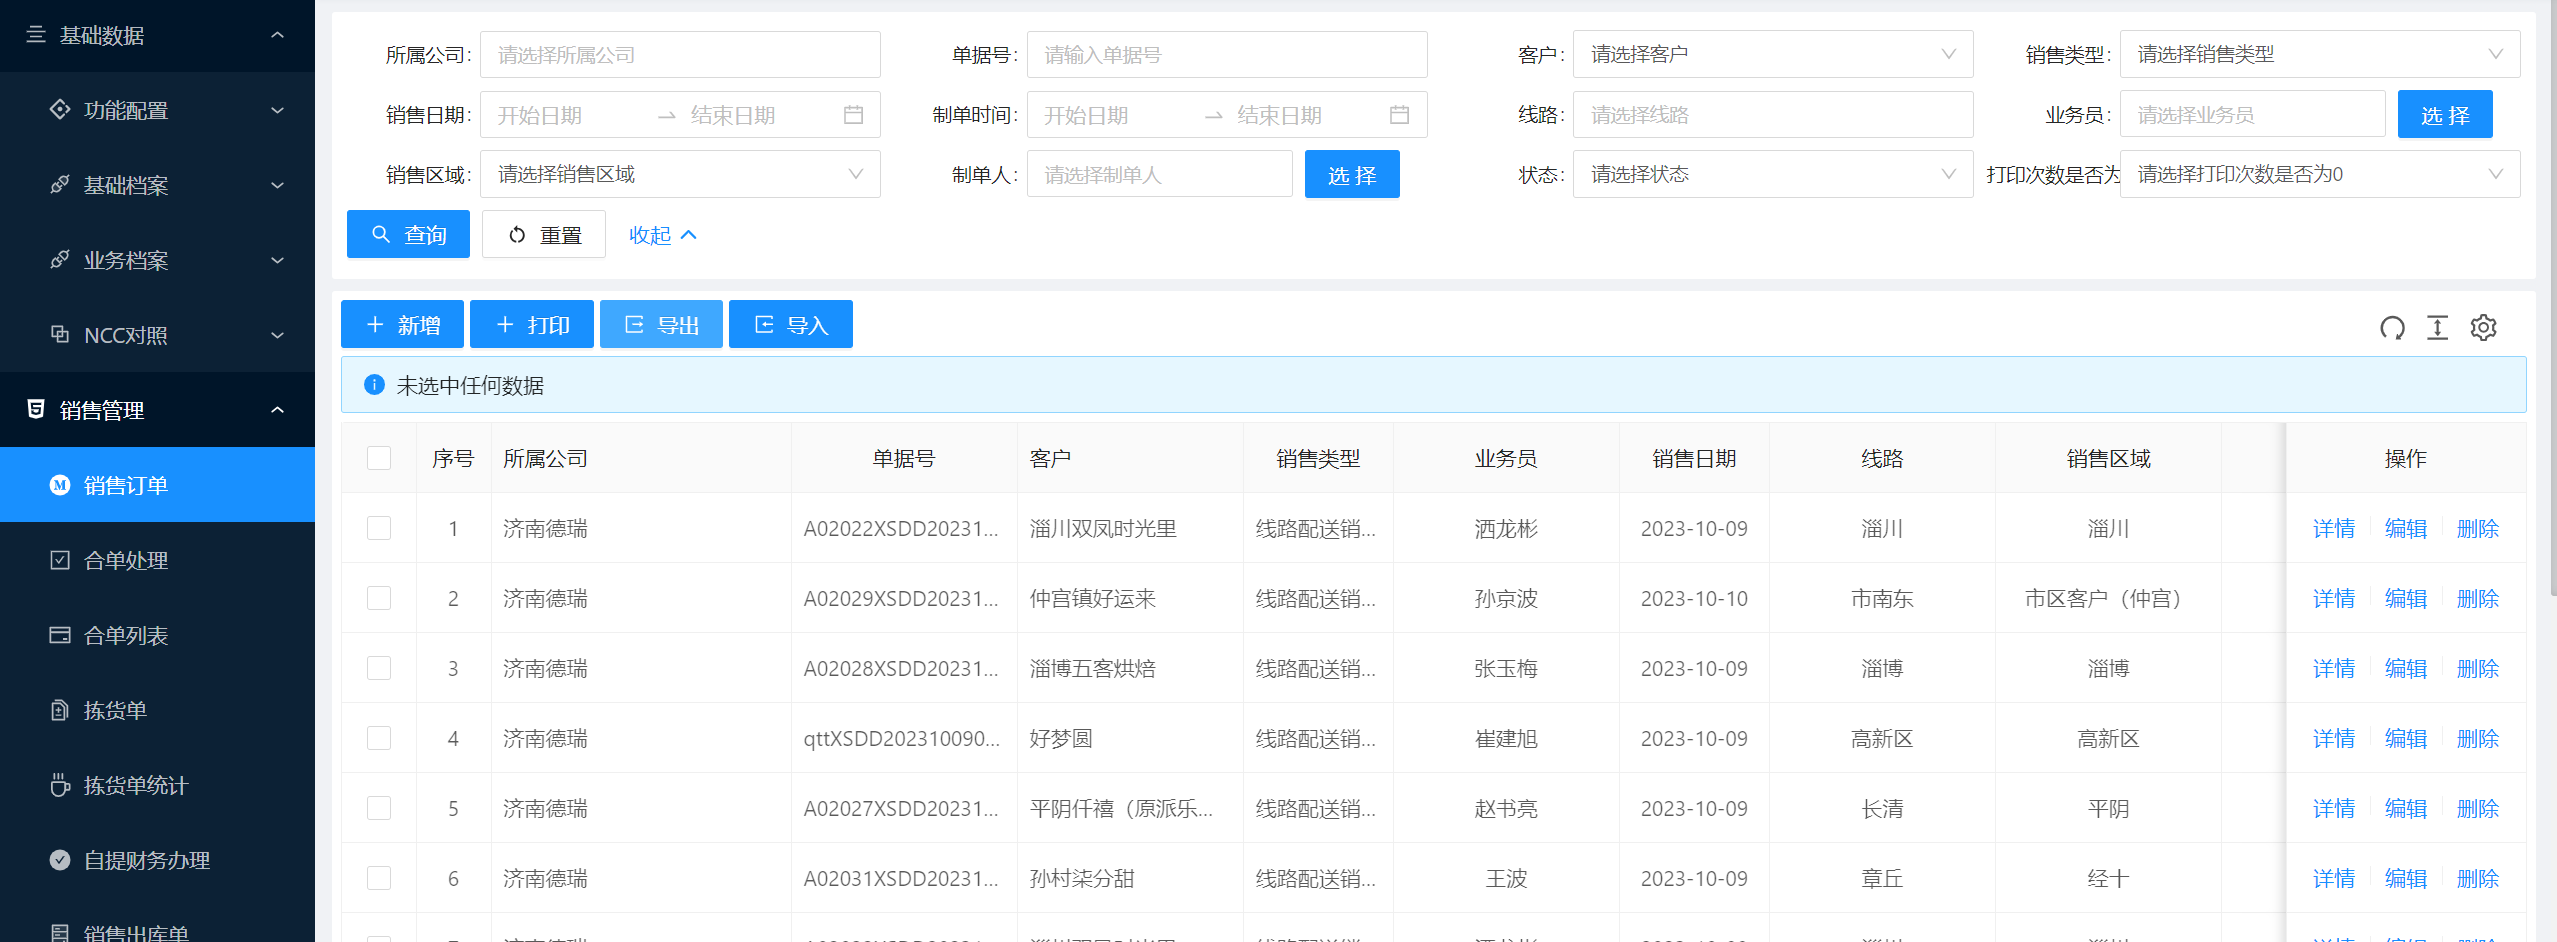The image size is (2557, 942).
Task: Click the table refresh icon
Action: 2392,327
